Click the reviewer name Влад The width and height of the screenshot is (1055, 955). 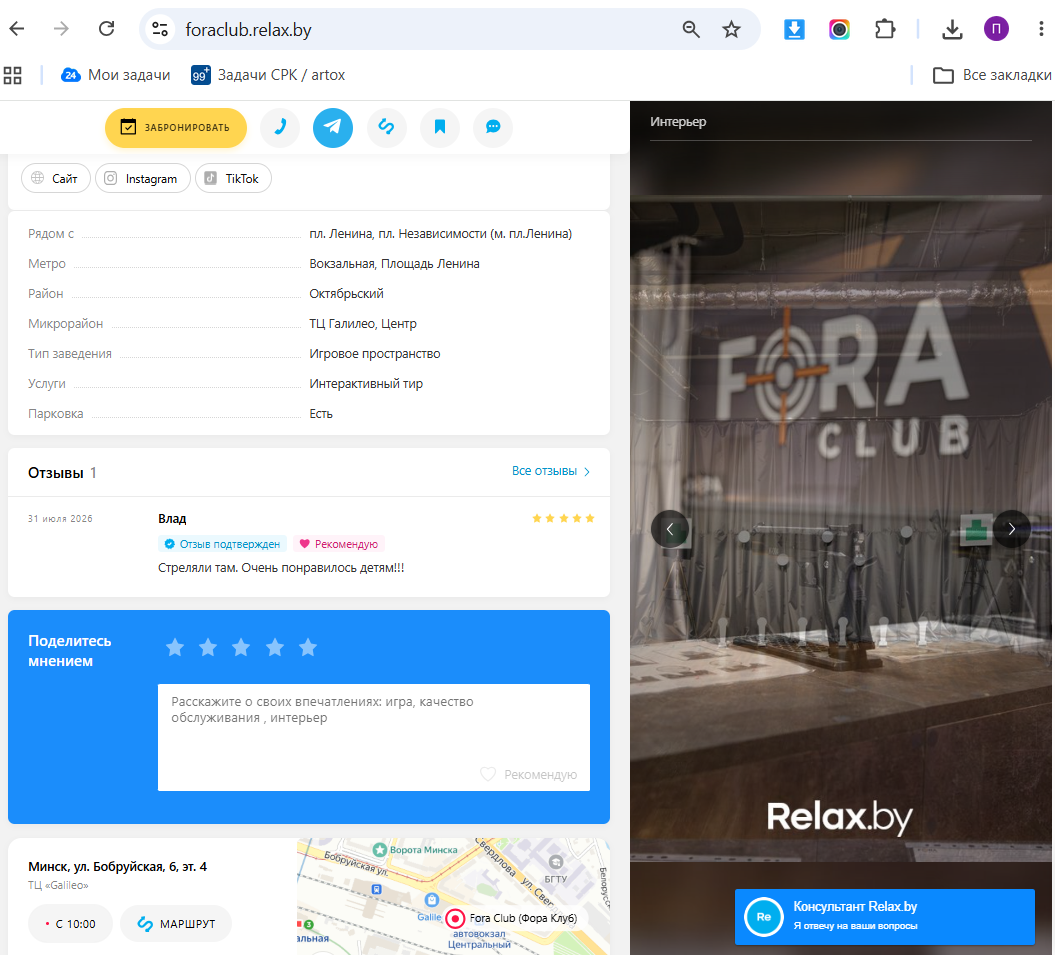point(172,518)
